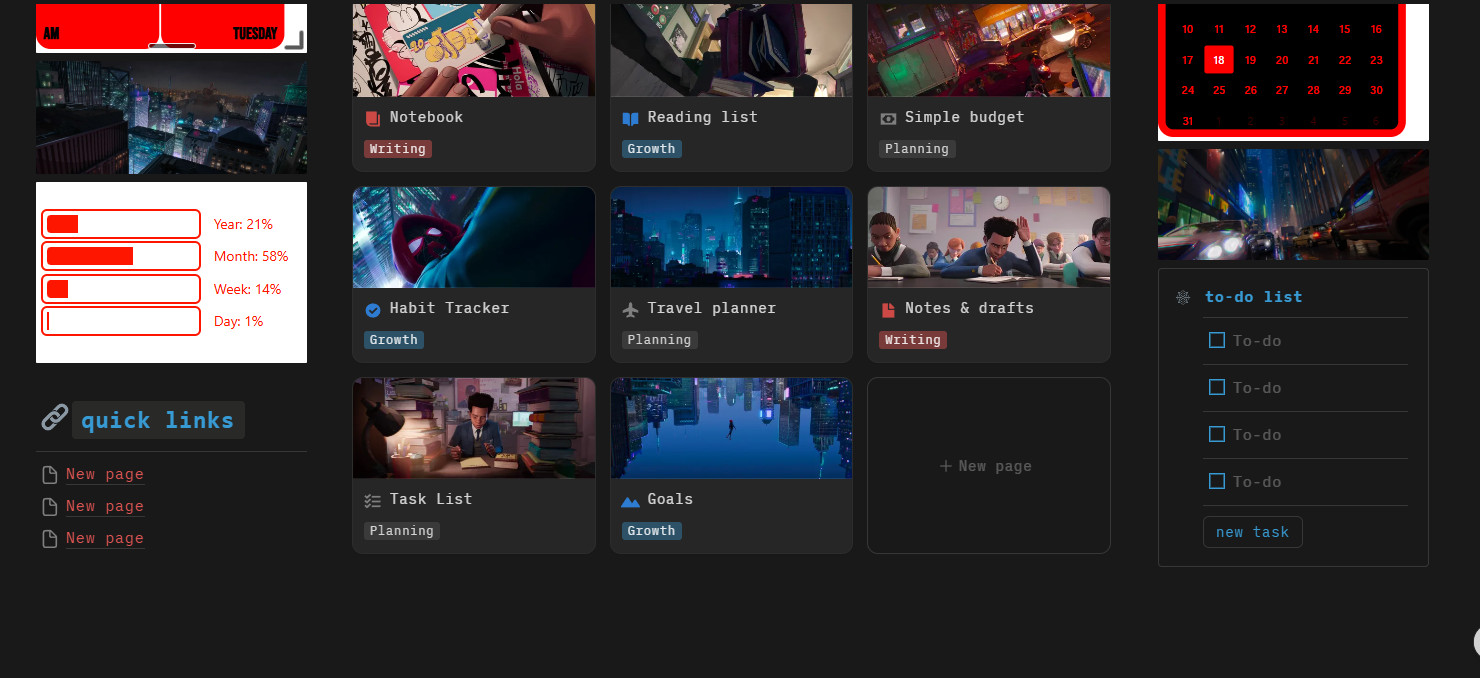Add a page with the + New page card
The image size is (1480, 678).
click(988, 465)
